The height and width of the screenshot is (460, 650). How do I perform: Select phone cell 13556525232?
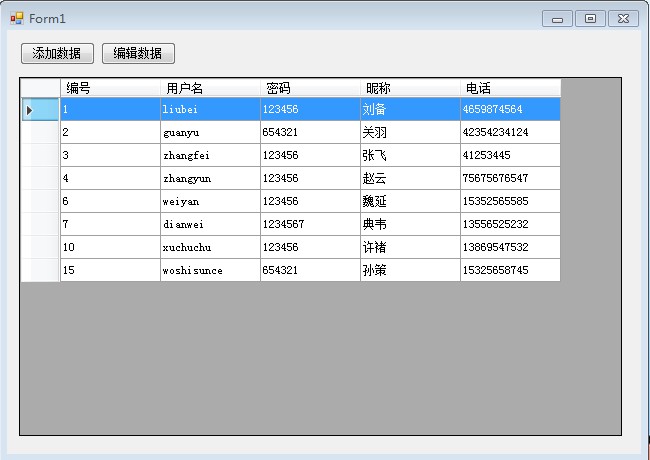tap(510, 224)
